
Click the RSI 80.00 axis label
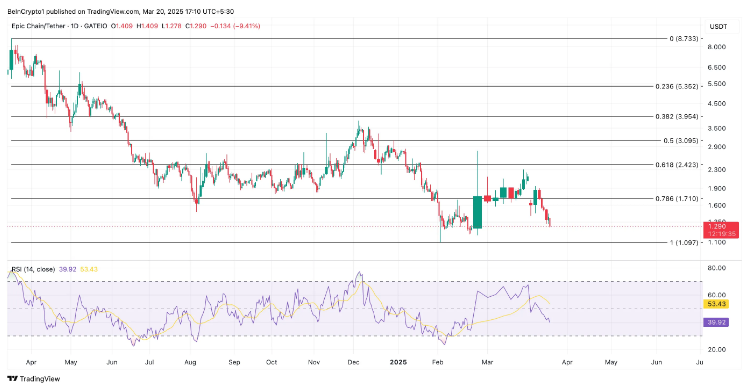(716, 268)
